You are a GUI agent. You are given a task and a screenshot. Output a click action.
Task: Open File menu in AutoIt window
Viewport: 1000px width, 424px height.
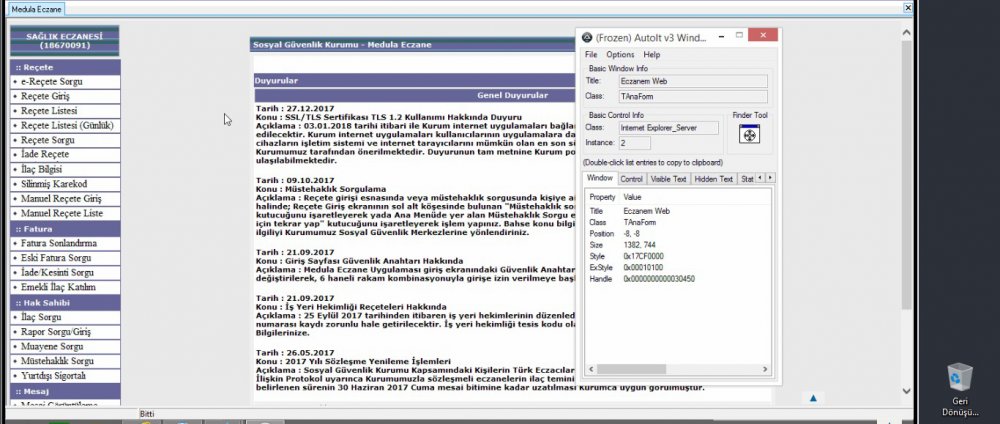[x=591, y=55]
